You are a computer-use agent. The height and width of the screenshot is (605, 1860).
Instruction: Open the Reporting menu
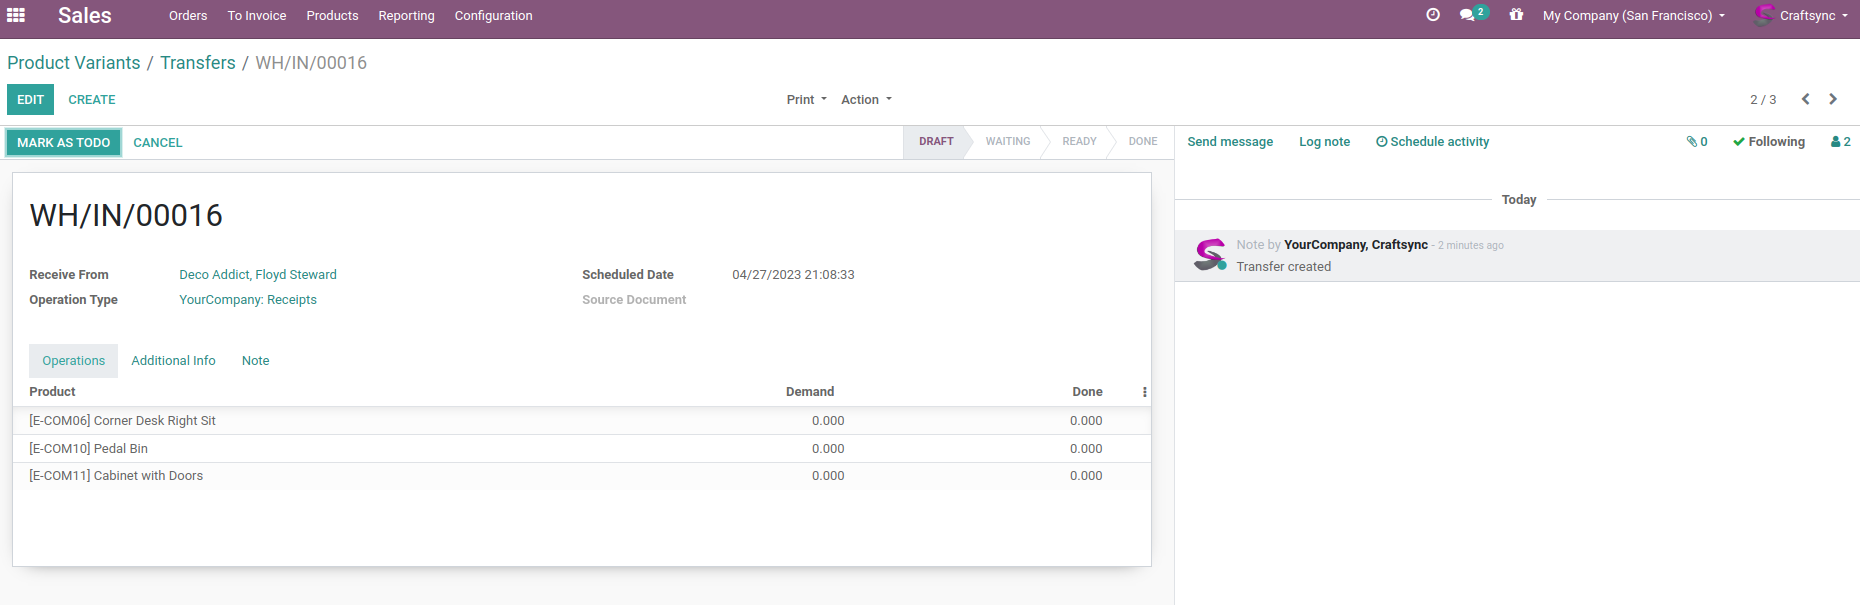406,16
